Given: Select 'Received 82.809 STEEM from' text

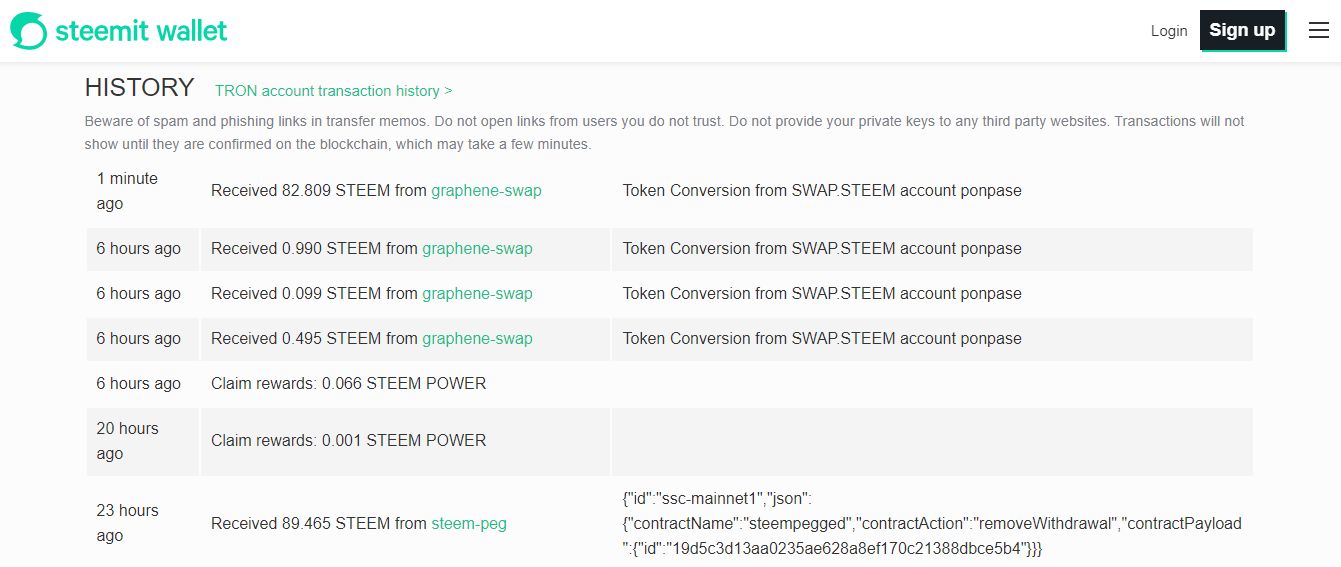Looking at the screenshot, I should [x=319, y=190].
